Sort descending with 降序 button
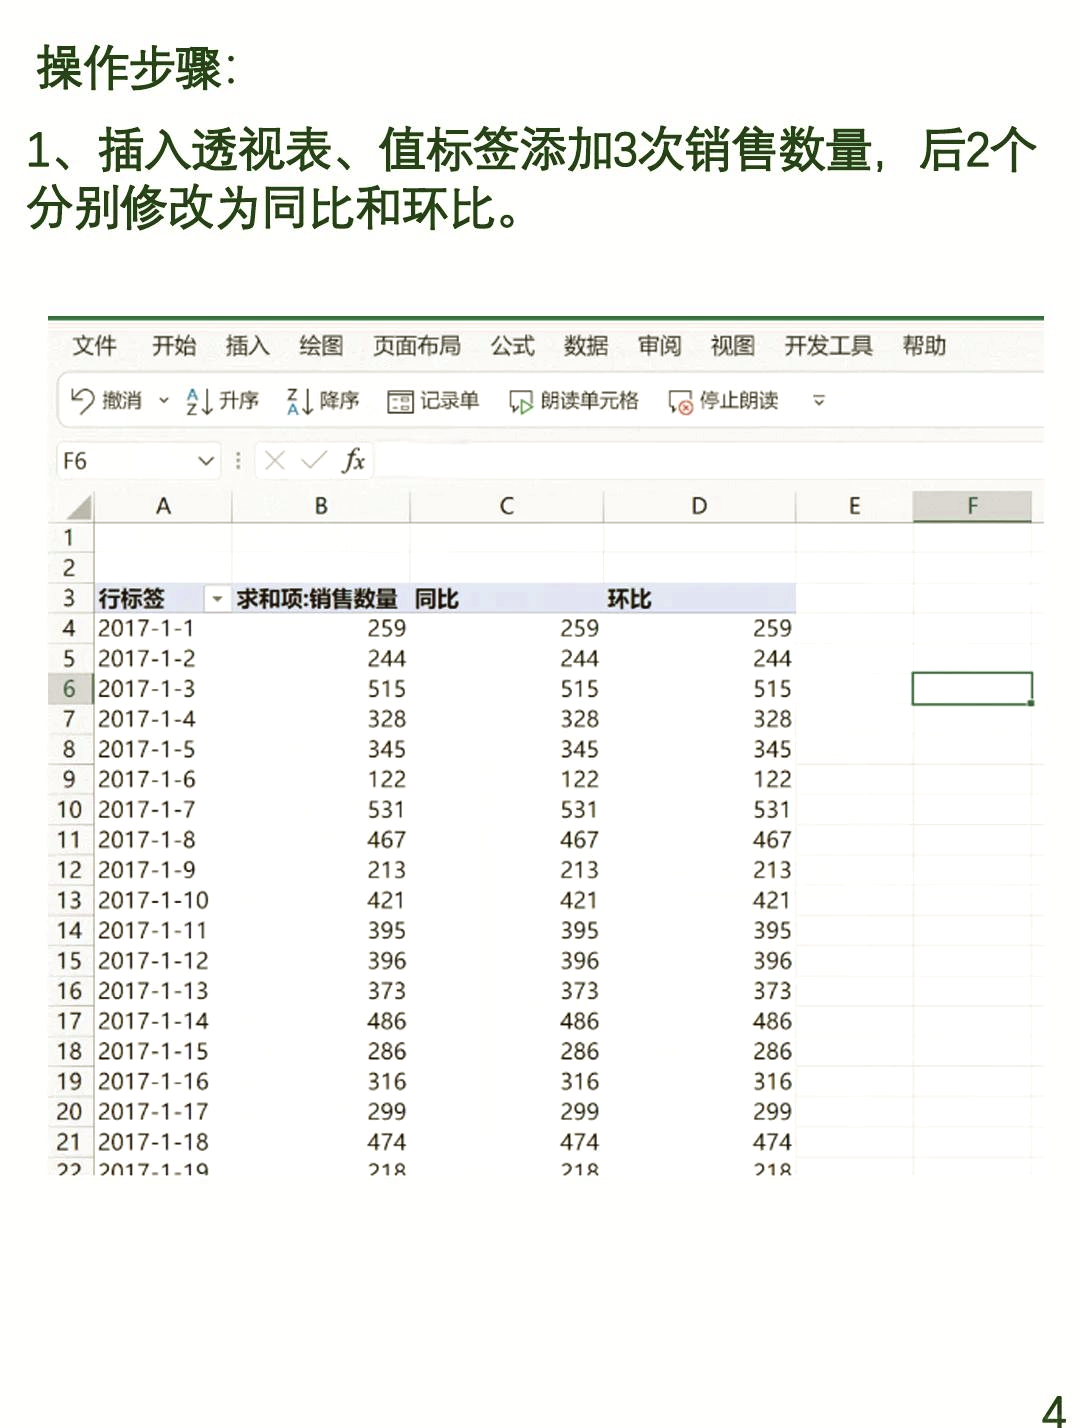 [x=323, y=401]
